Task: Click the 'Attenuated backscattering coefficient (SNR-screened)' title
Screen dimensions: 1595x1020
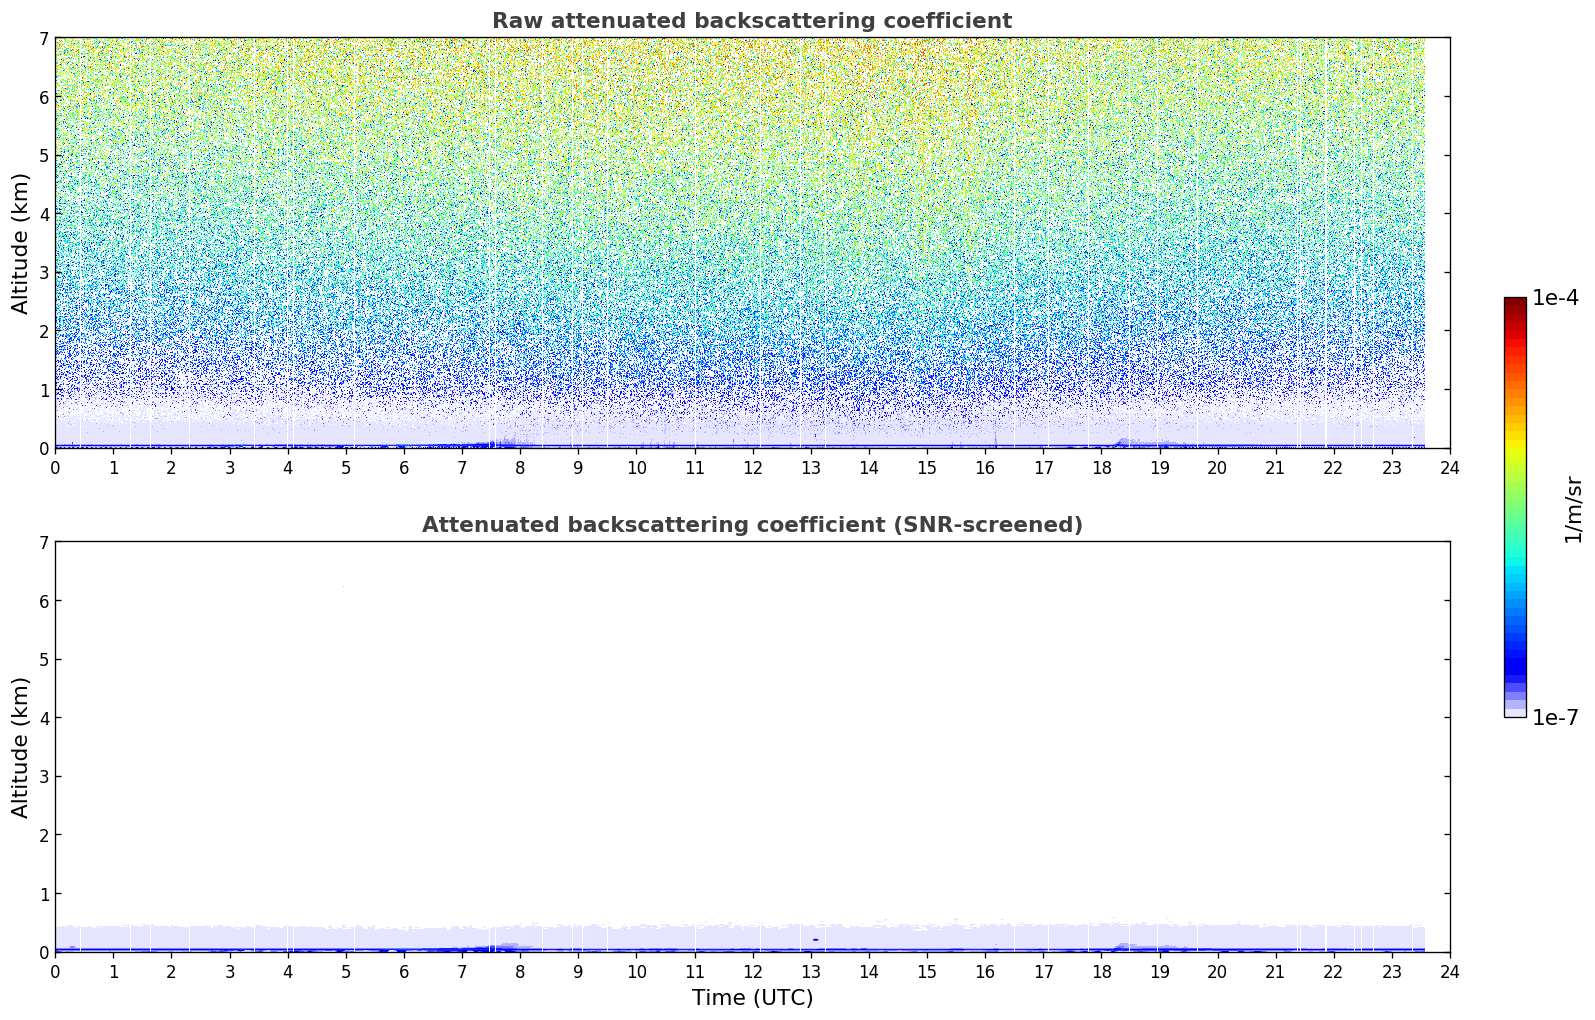Action: pyautogui.click(x=752, y=525)
